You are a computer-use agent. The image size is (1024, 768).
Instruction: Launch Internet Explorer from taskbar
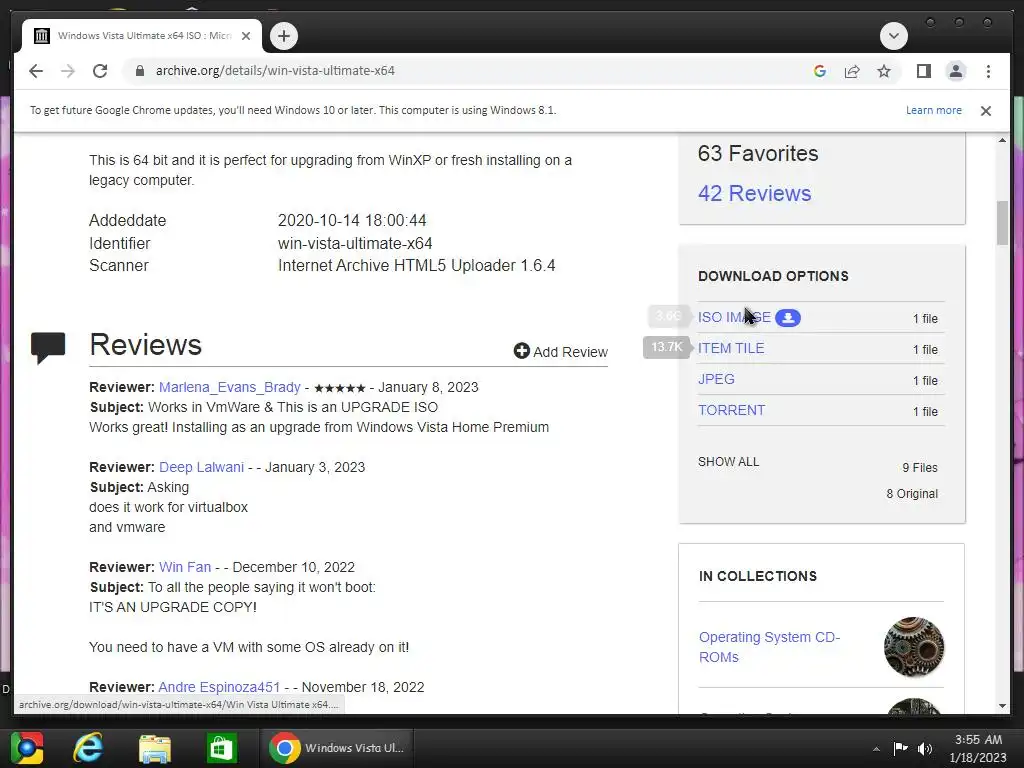(x=88, y=748)
